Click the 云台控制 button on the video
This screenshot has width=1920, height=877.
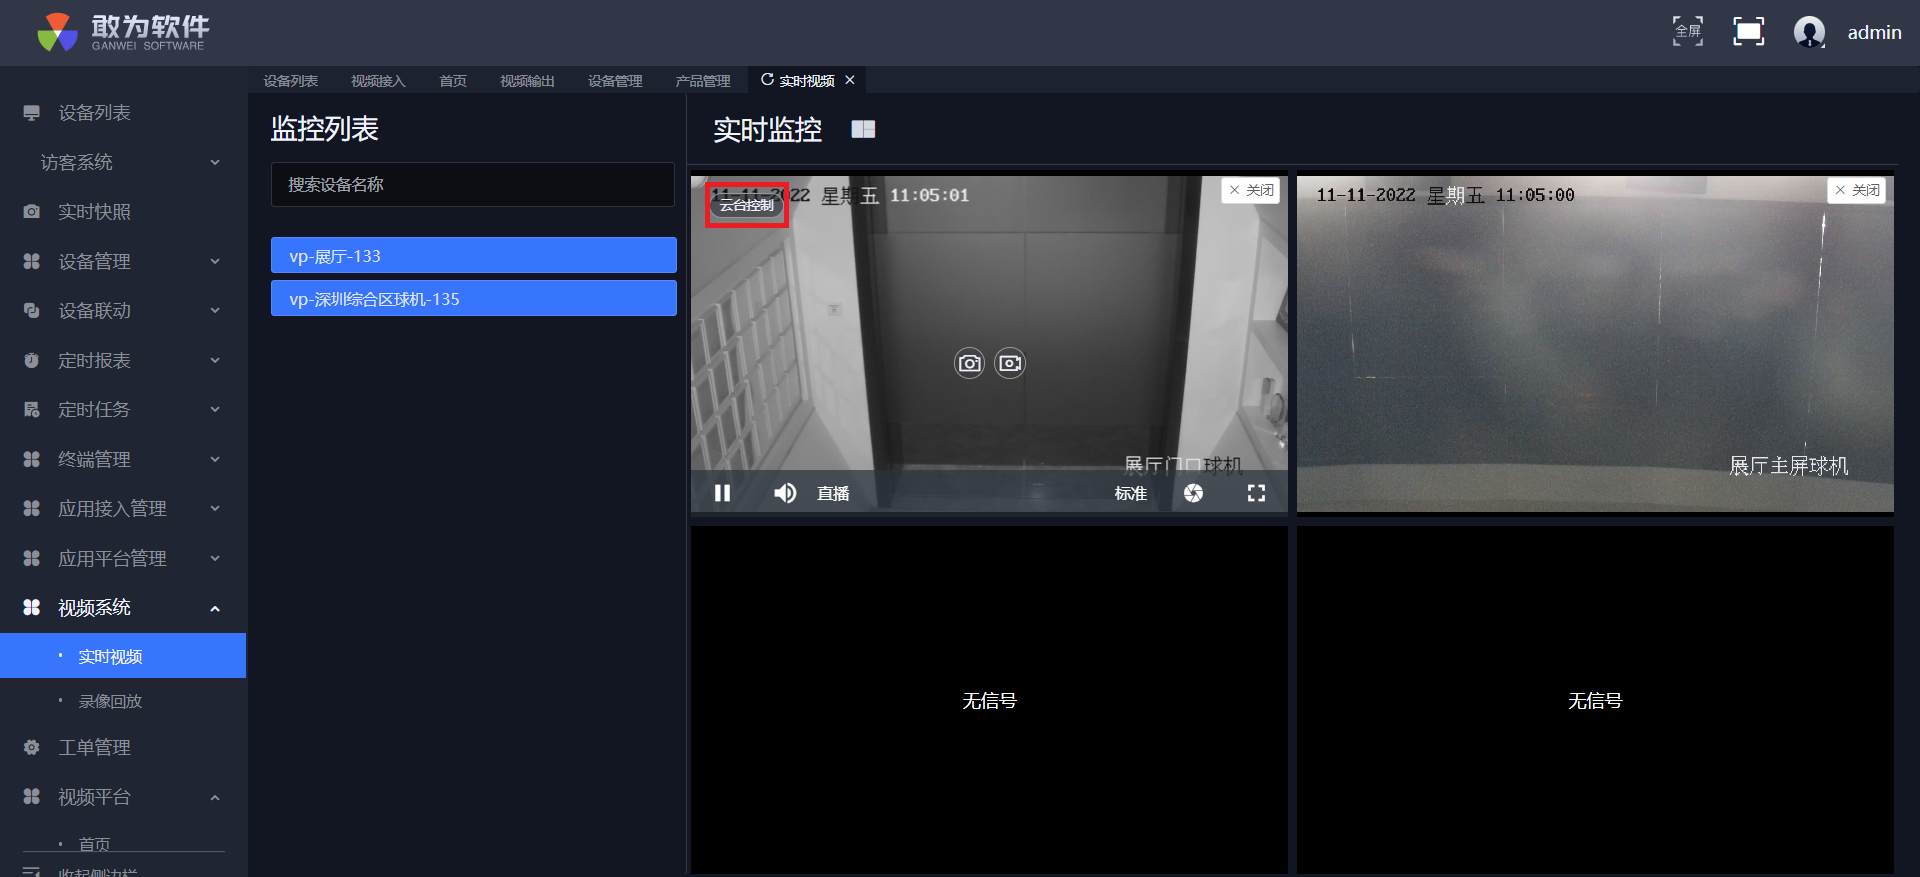click(x=747, y=205)
